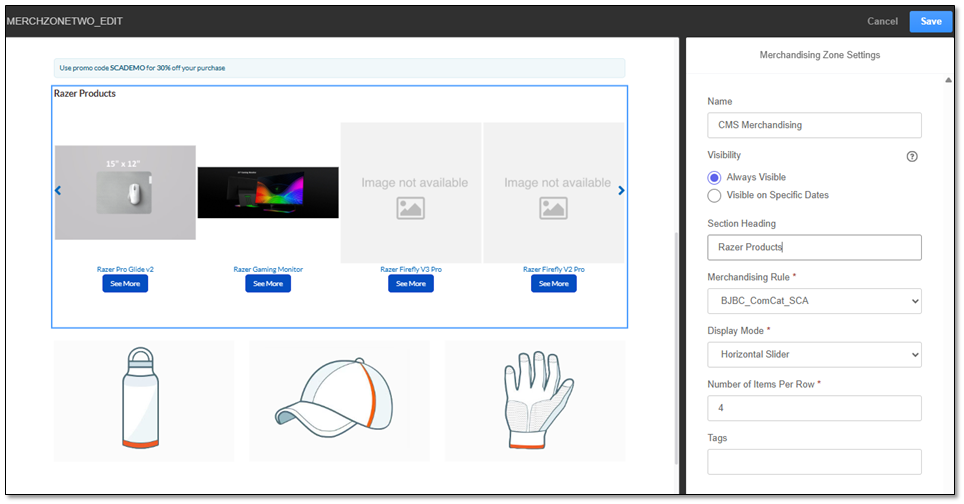Click See More under Razer Pro Glide v2

pos(125,283)
